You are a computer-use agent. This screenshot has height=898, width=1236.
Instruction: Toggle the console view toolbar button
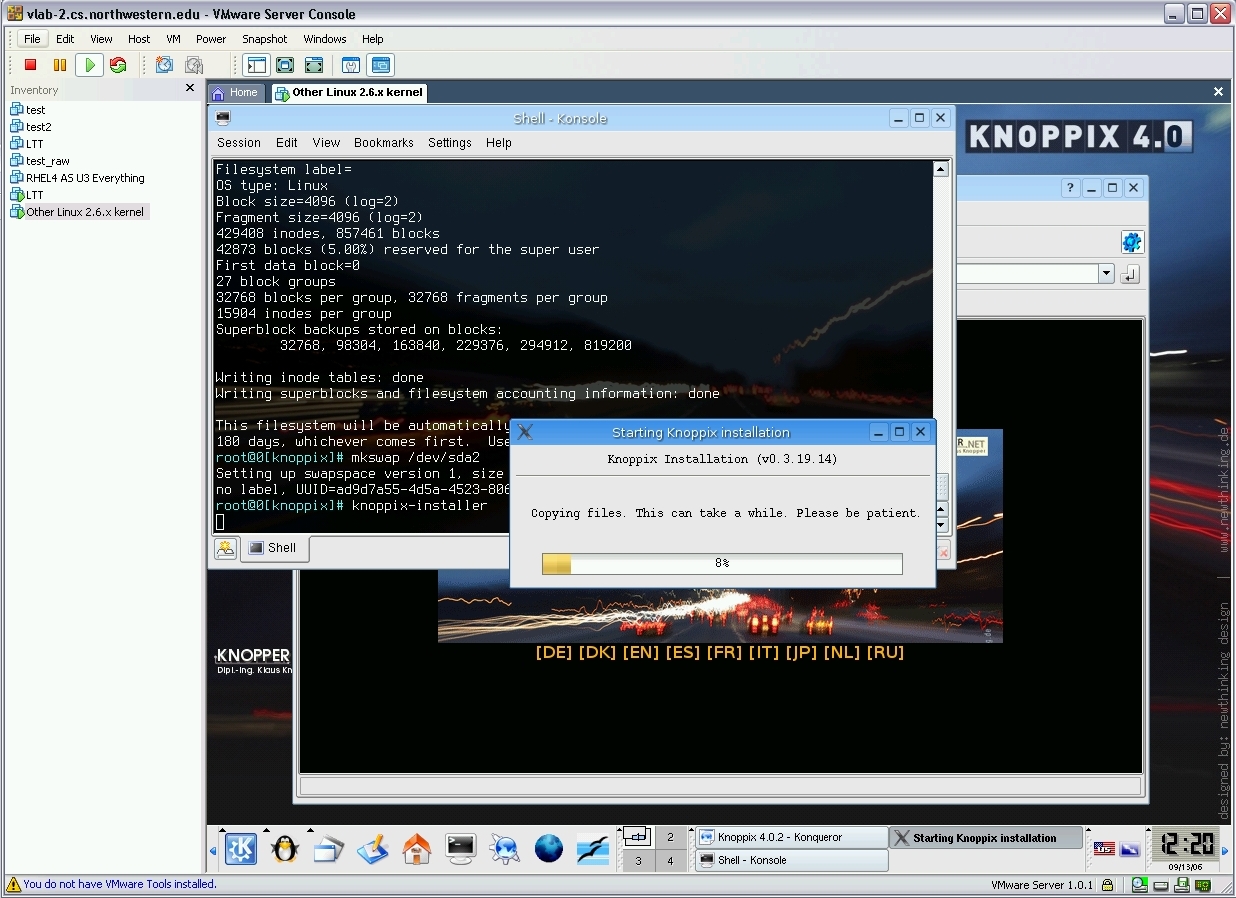point(381,65)
